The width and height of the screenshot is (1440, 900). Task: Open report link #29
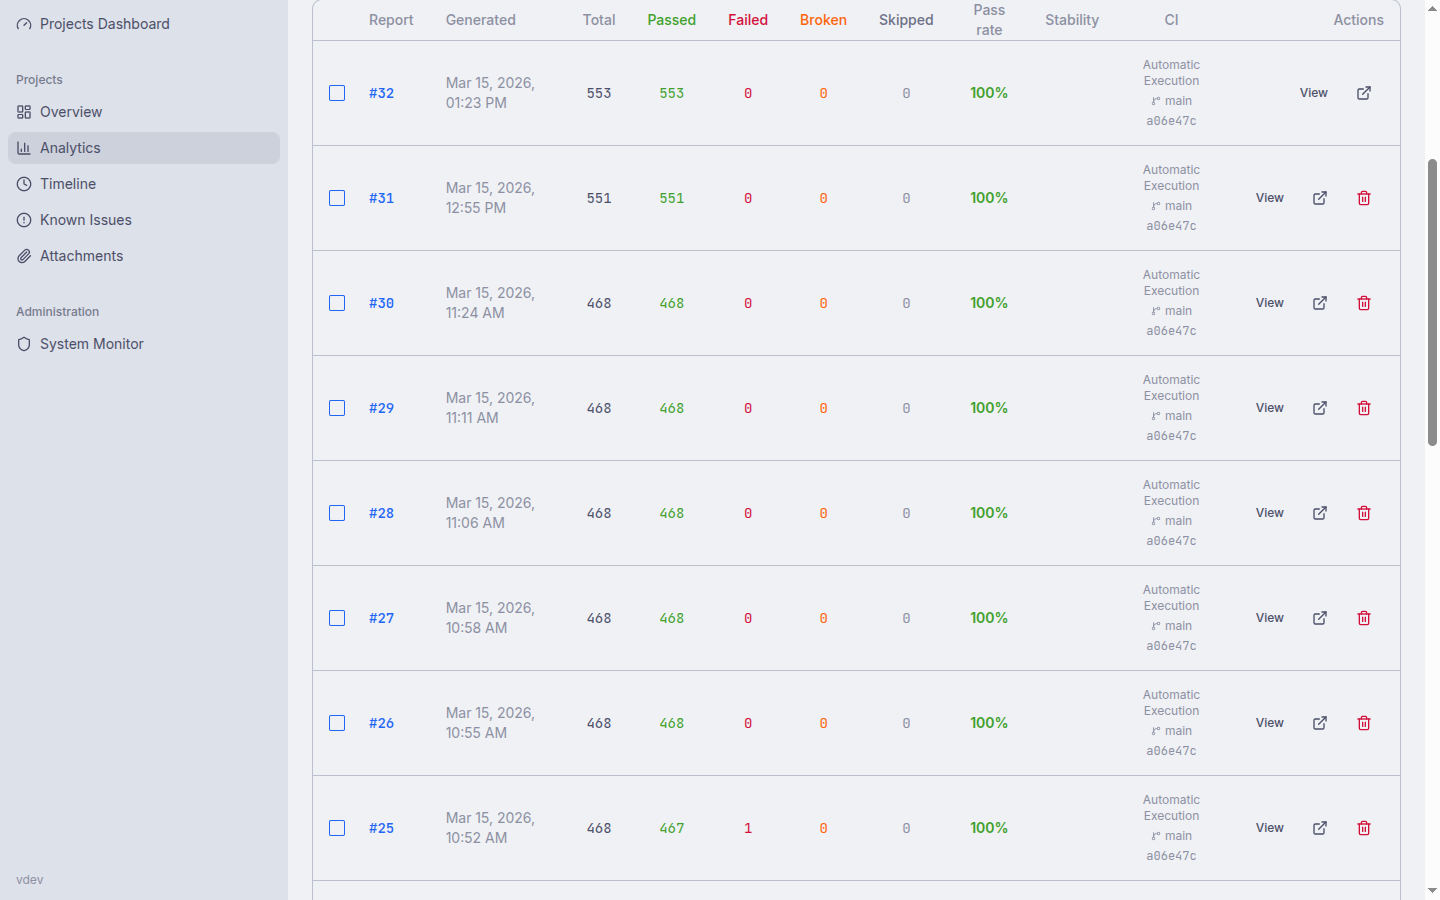(x=381, y=408)
